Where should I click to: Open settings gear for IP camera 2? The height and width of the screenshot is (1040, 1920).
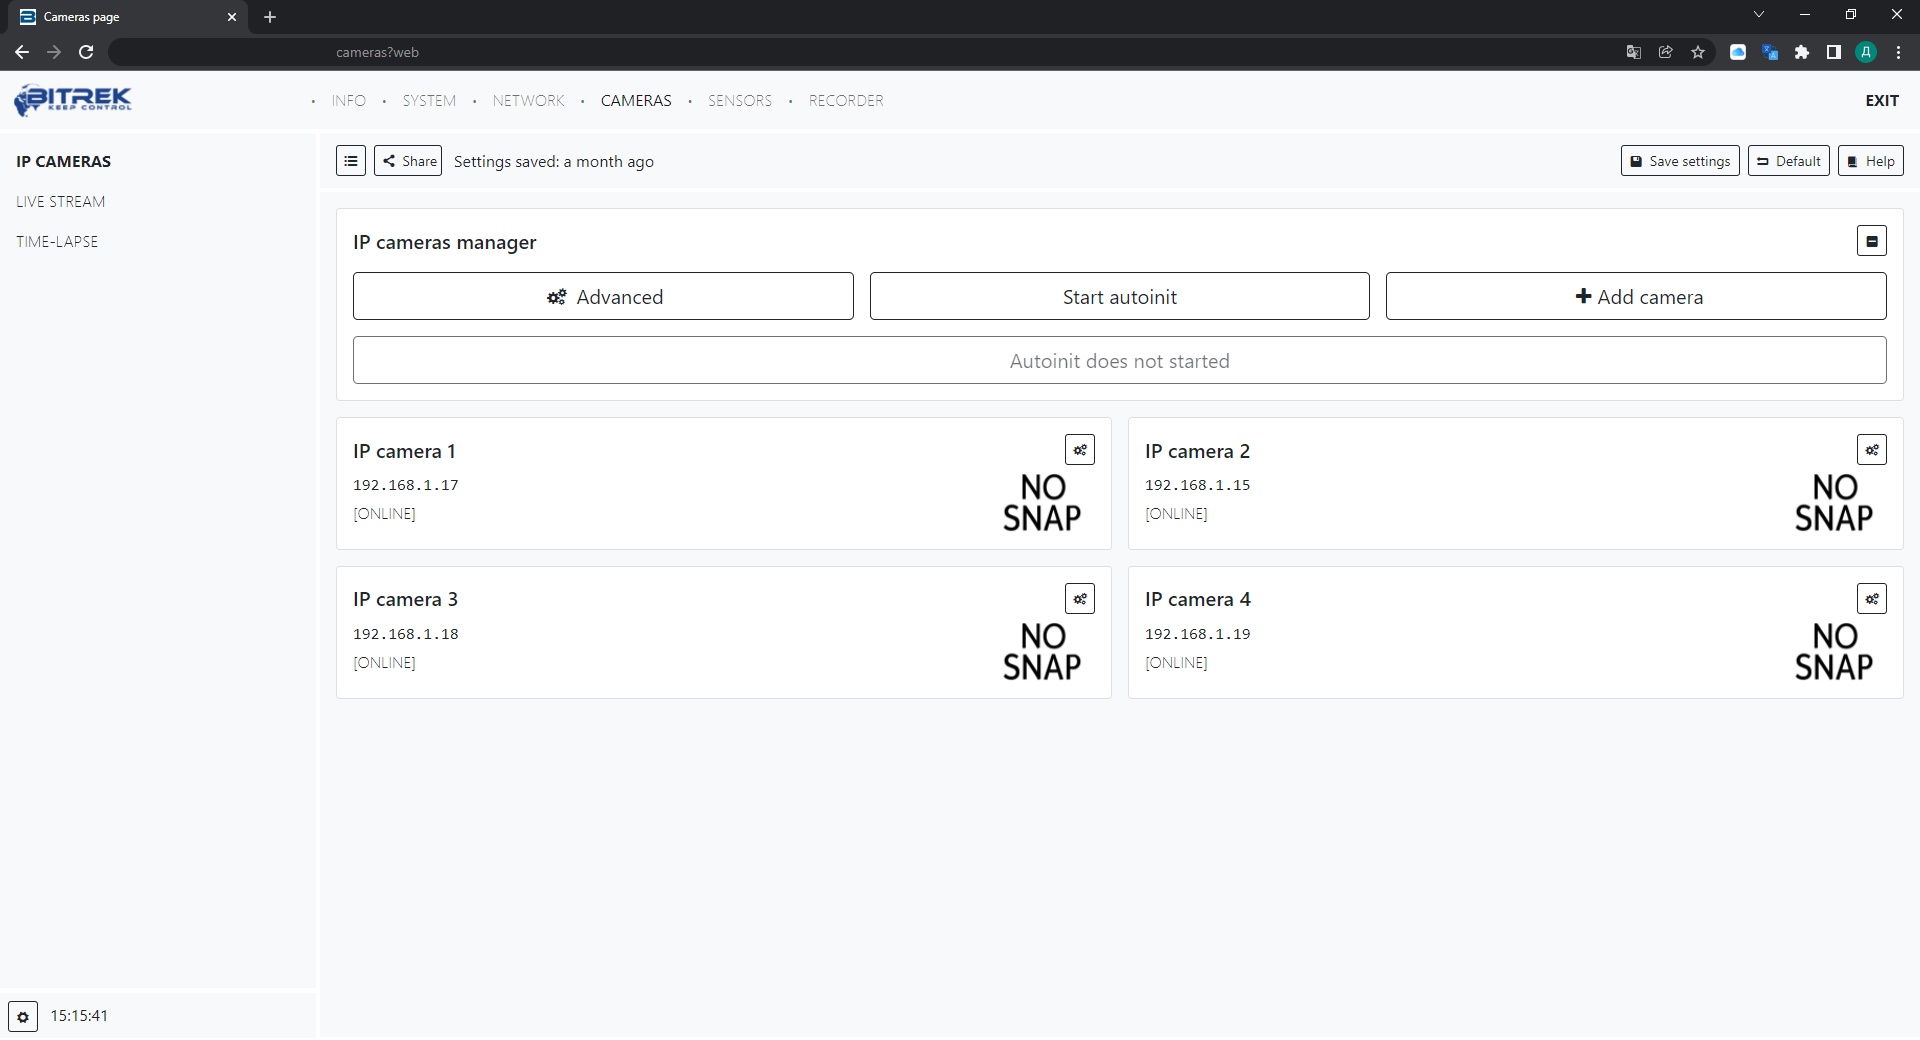pyautogui.click(x=1871, y=450)
